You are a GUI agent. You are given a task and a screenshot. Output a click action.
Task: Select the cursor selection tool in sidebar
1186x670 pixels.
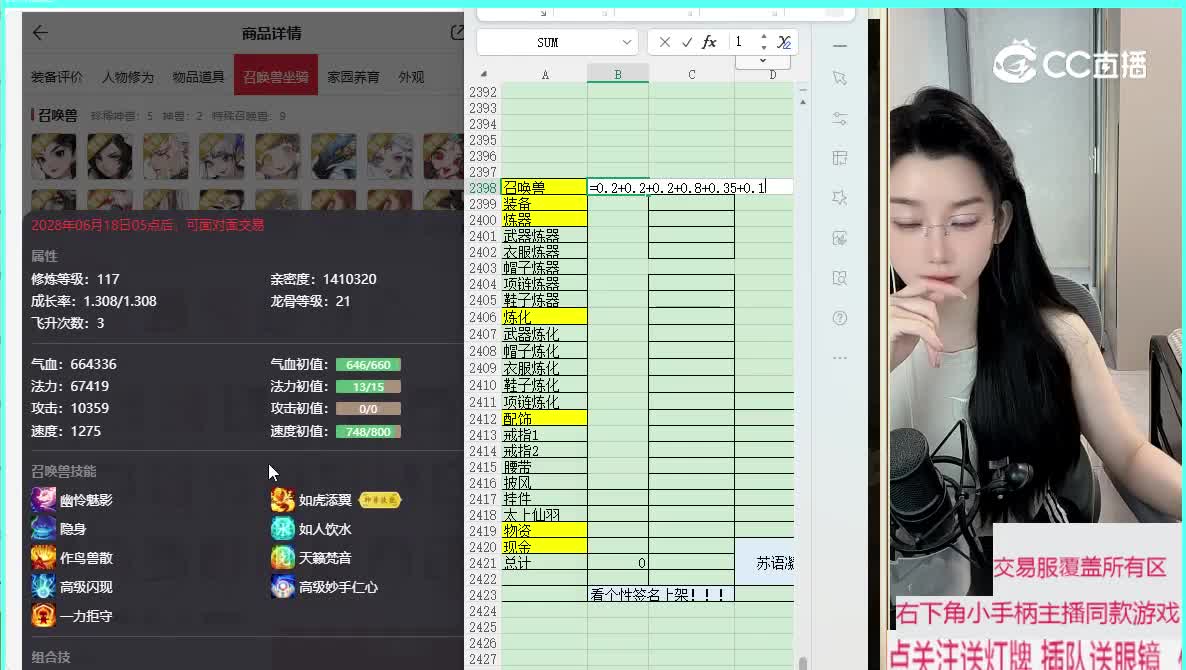840,78
